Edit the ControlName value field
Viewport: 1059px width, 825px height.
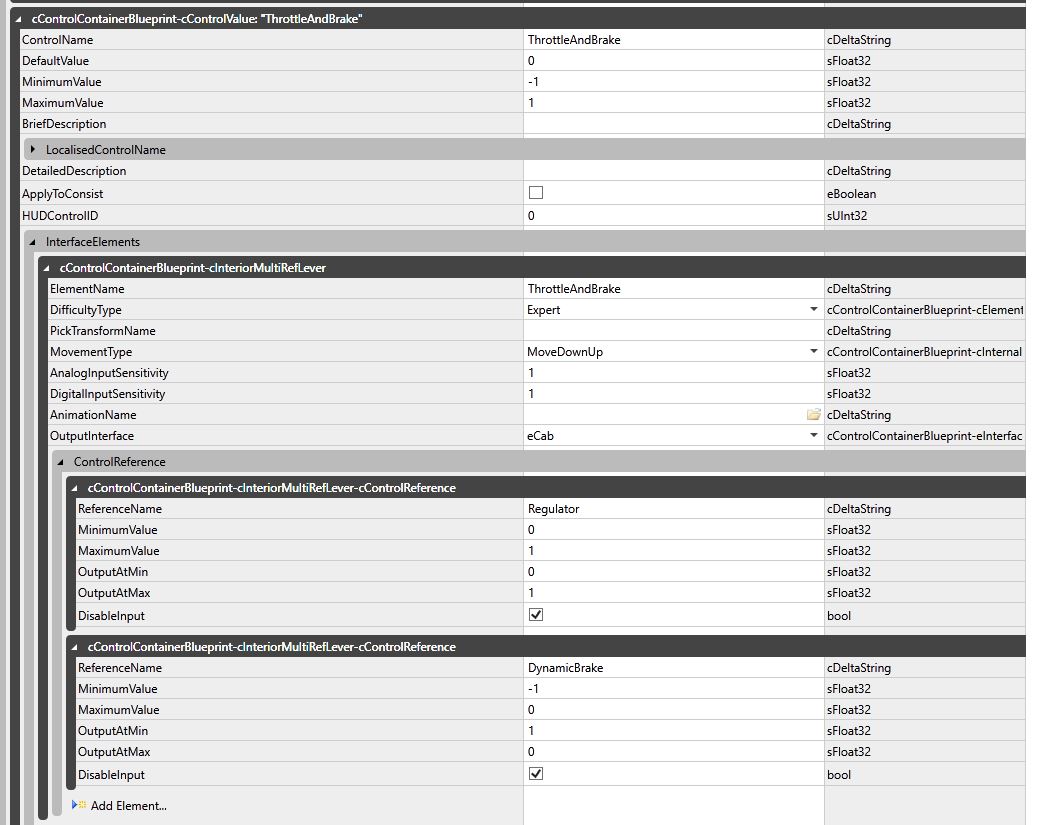point(672,40)
